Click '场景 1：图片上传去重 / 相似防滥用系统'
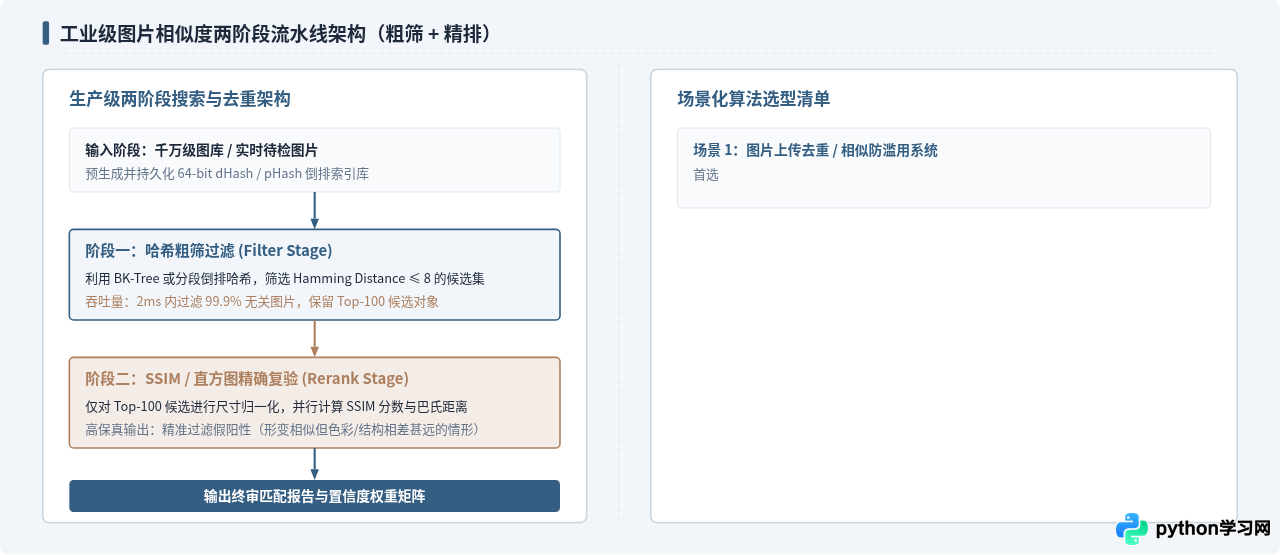This screenshot has height=555, width=1280. tap(816, 150)
